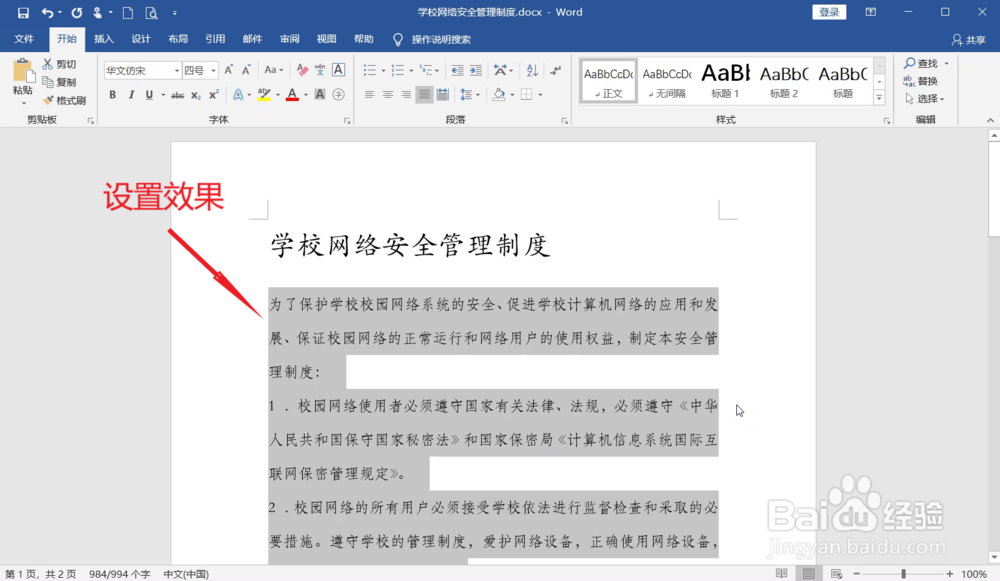The image size is (1000, 581).
Task: Open the Sort icon in the Paragraph group
Action: (531, 69)
